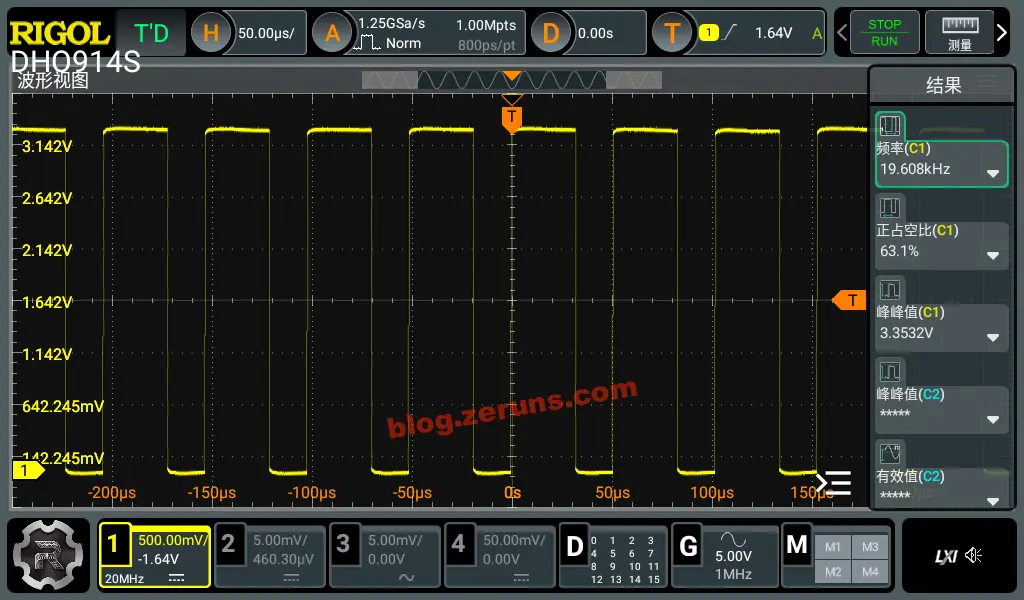Open the 1.64V trigger level setting

(x=773, y=33)
